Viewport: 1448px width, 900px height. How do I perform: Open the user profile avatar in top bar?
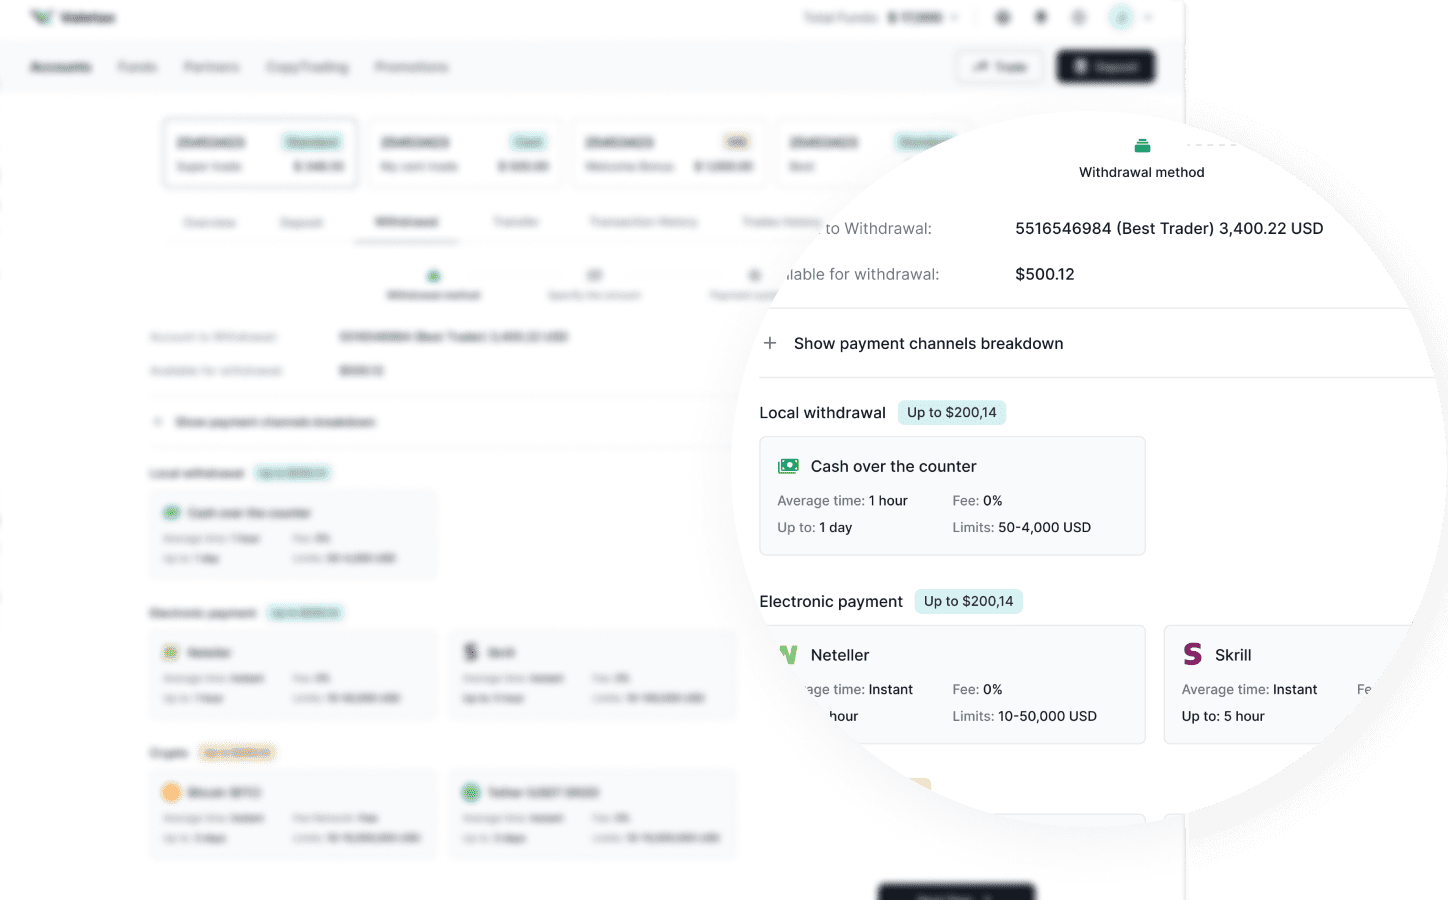pyautogui.click(x=1122, y=17)
